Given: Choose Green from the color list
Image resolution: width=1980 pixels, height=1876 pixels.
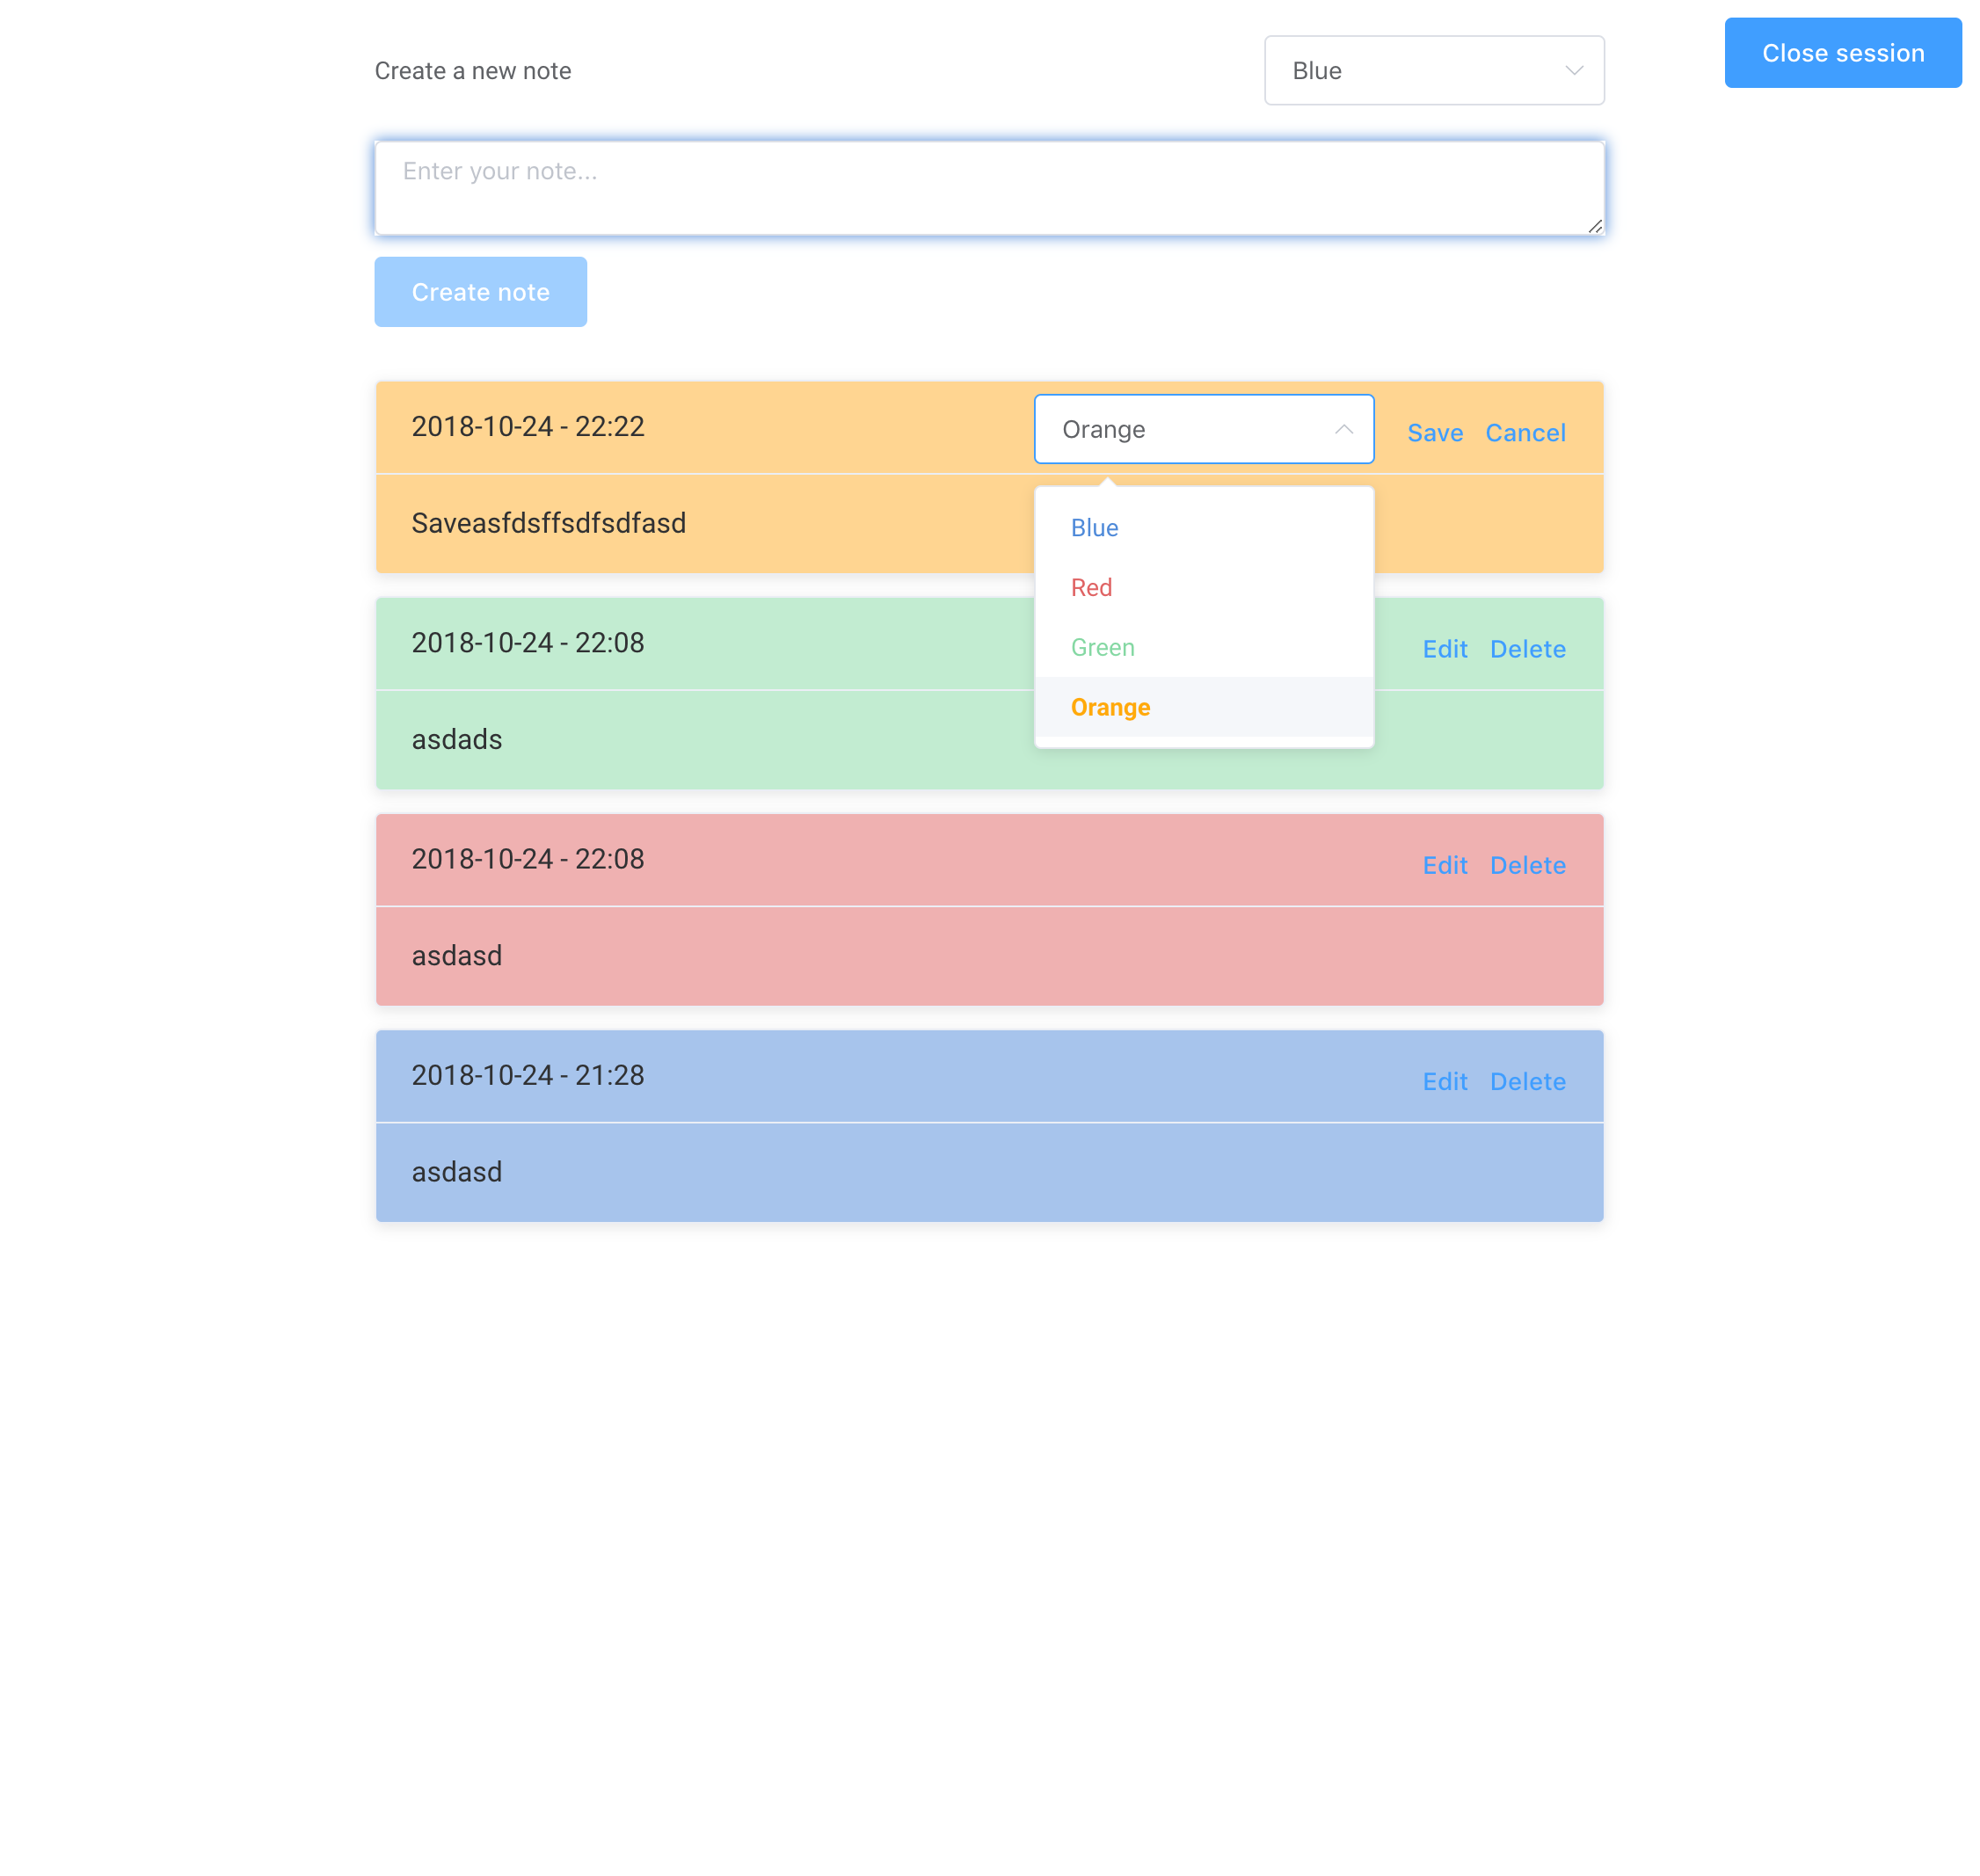Looking at the screenshot, I should coord(1203,647).
